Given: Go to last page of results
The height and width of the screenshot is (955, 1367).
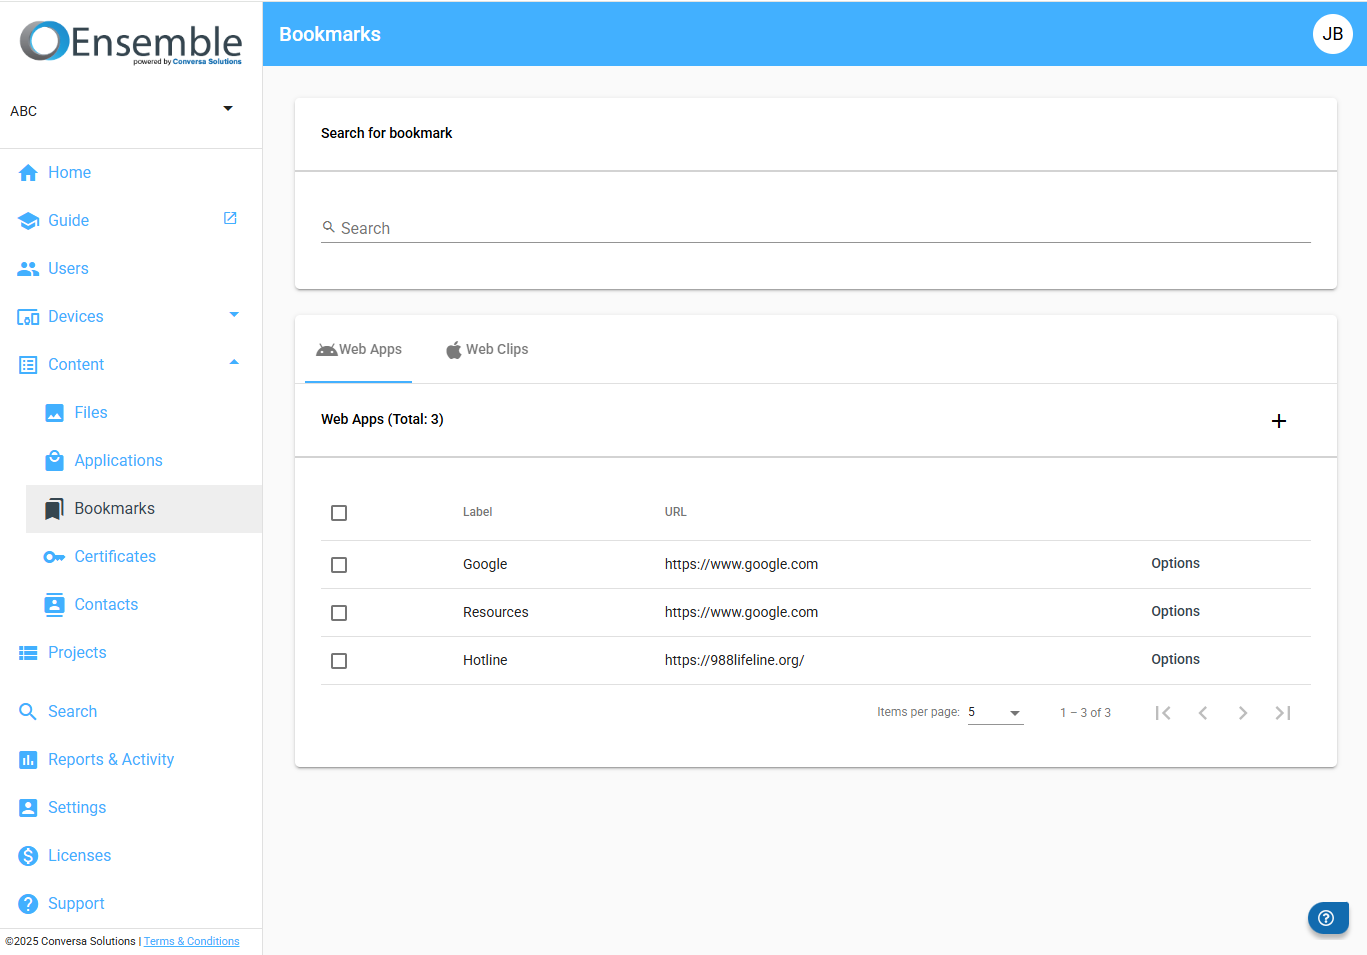Looking at the screenshot, I should (x=1283, y=713).
